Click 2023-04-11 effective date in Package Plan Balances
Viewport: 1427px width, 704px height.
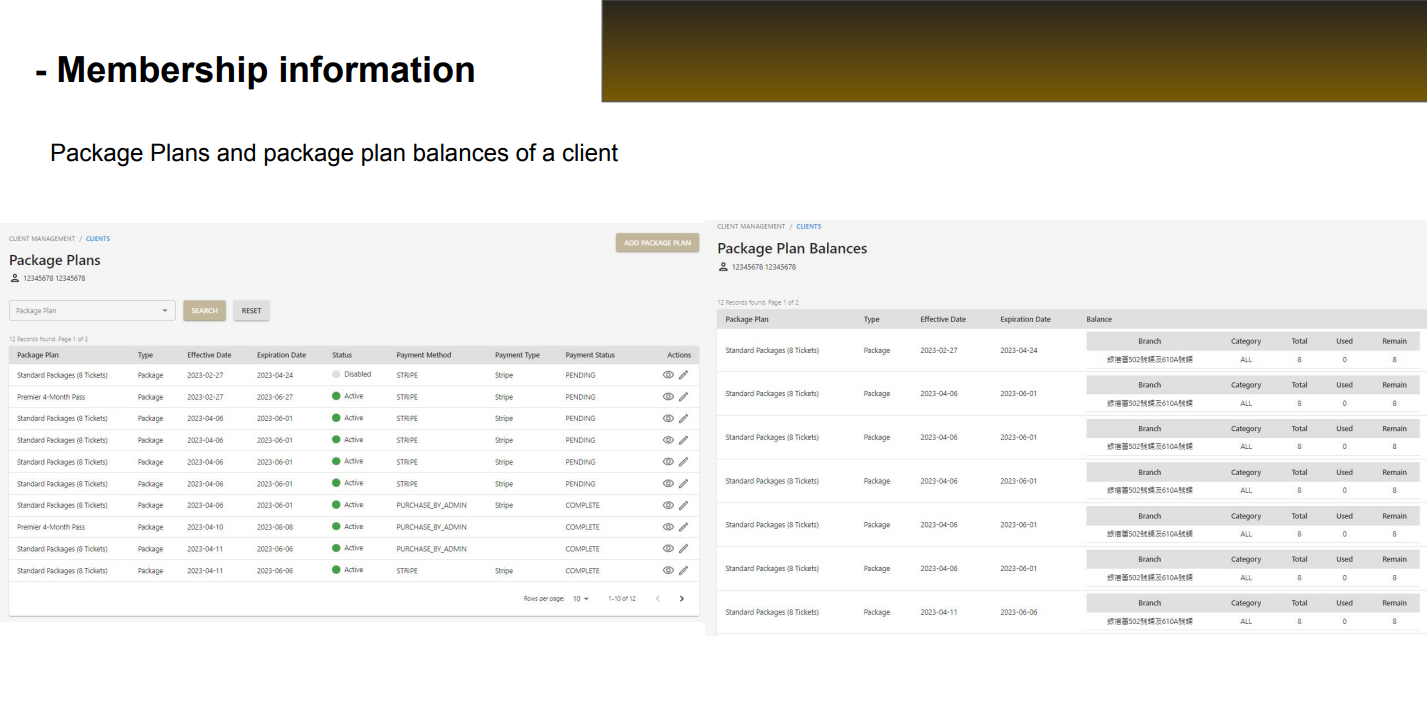point(939,612)
